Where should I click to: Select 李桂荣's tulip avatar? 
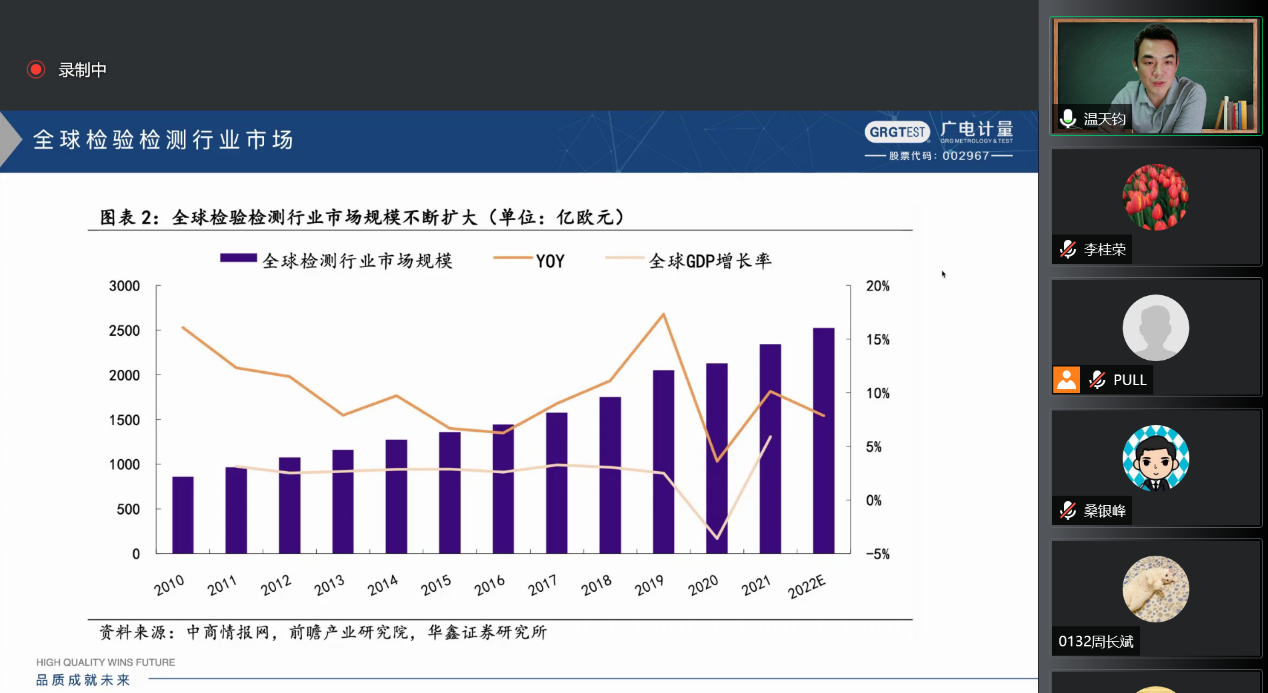1155,197
